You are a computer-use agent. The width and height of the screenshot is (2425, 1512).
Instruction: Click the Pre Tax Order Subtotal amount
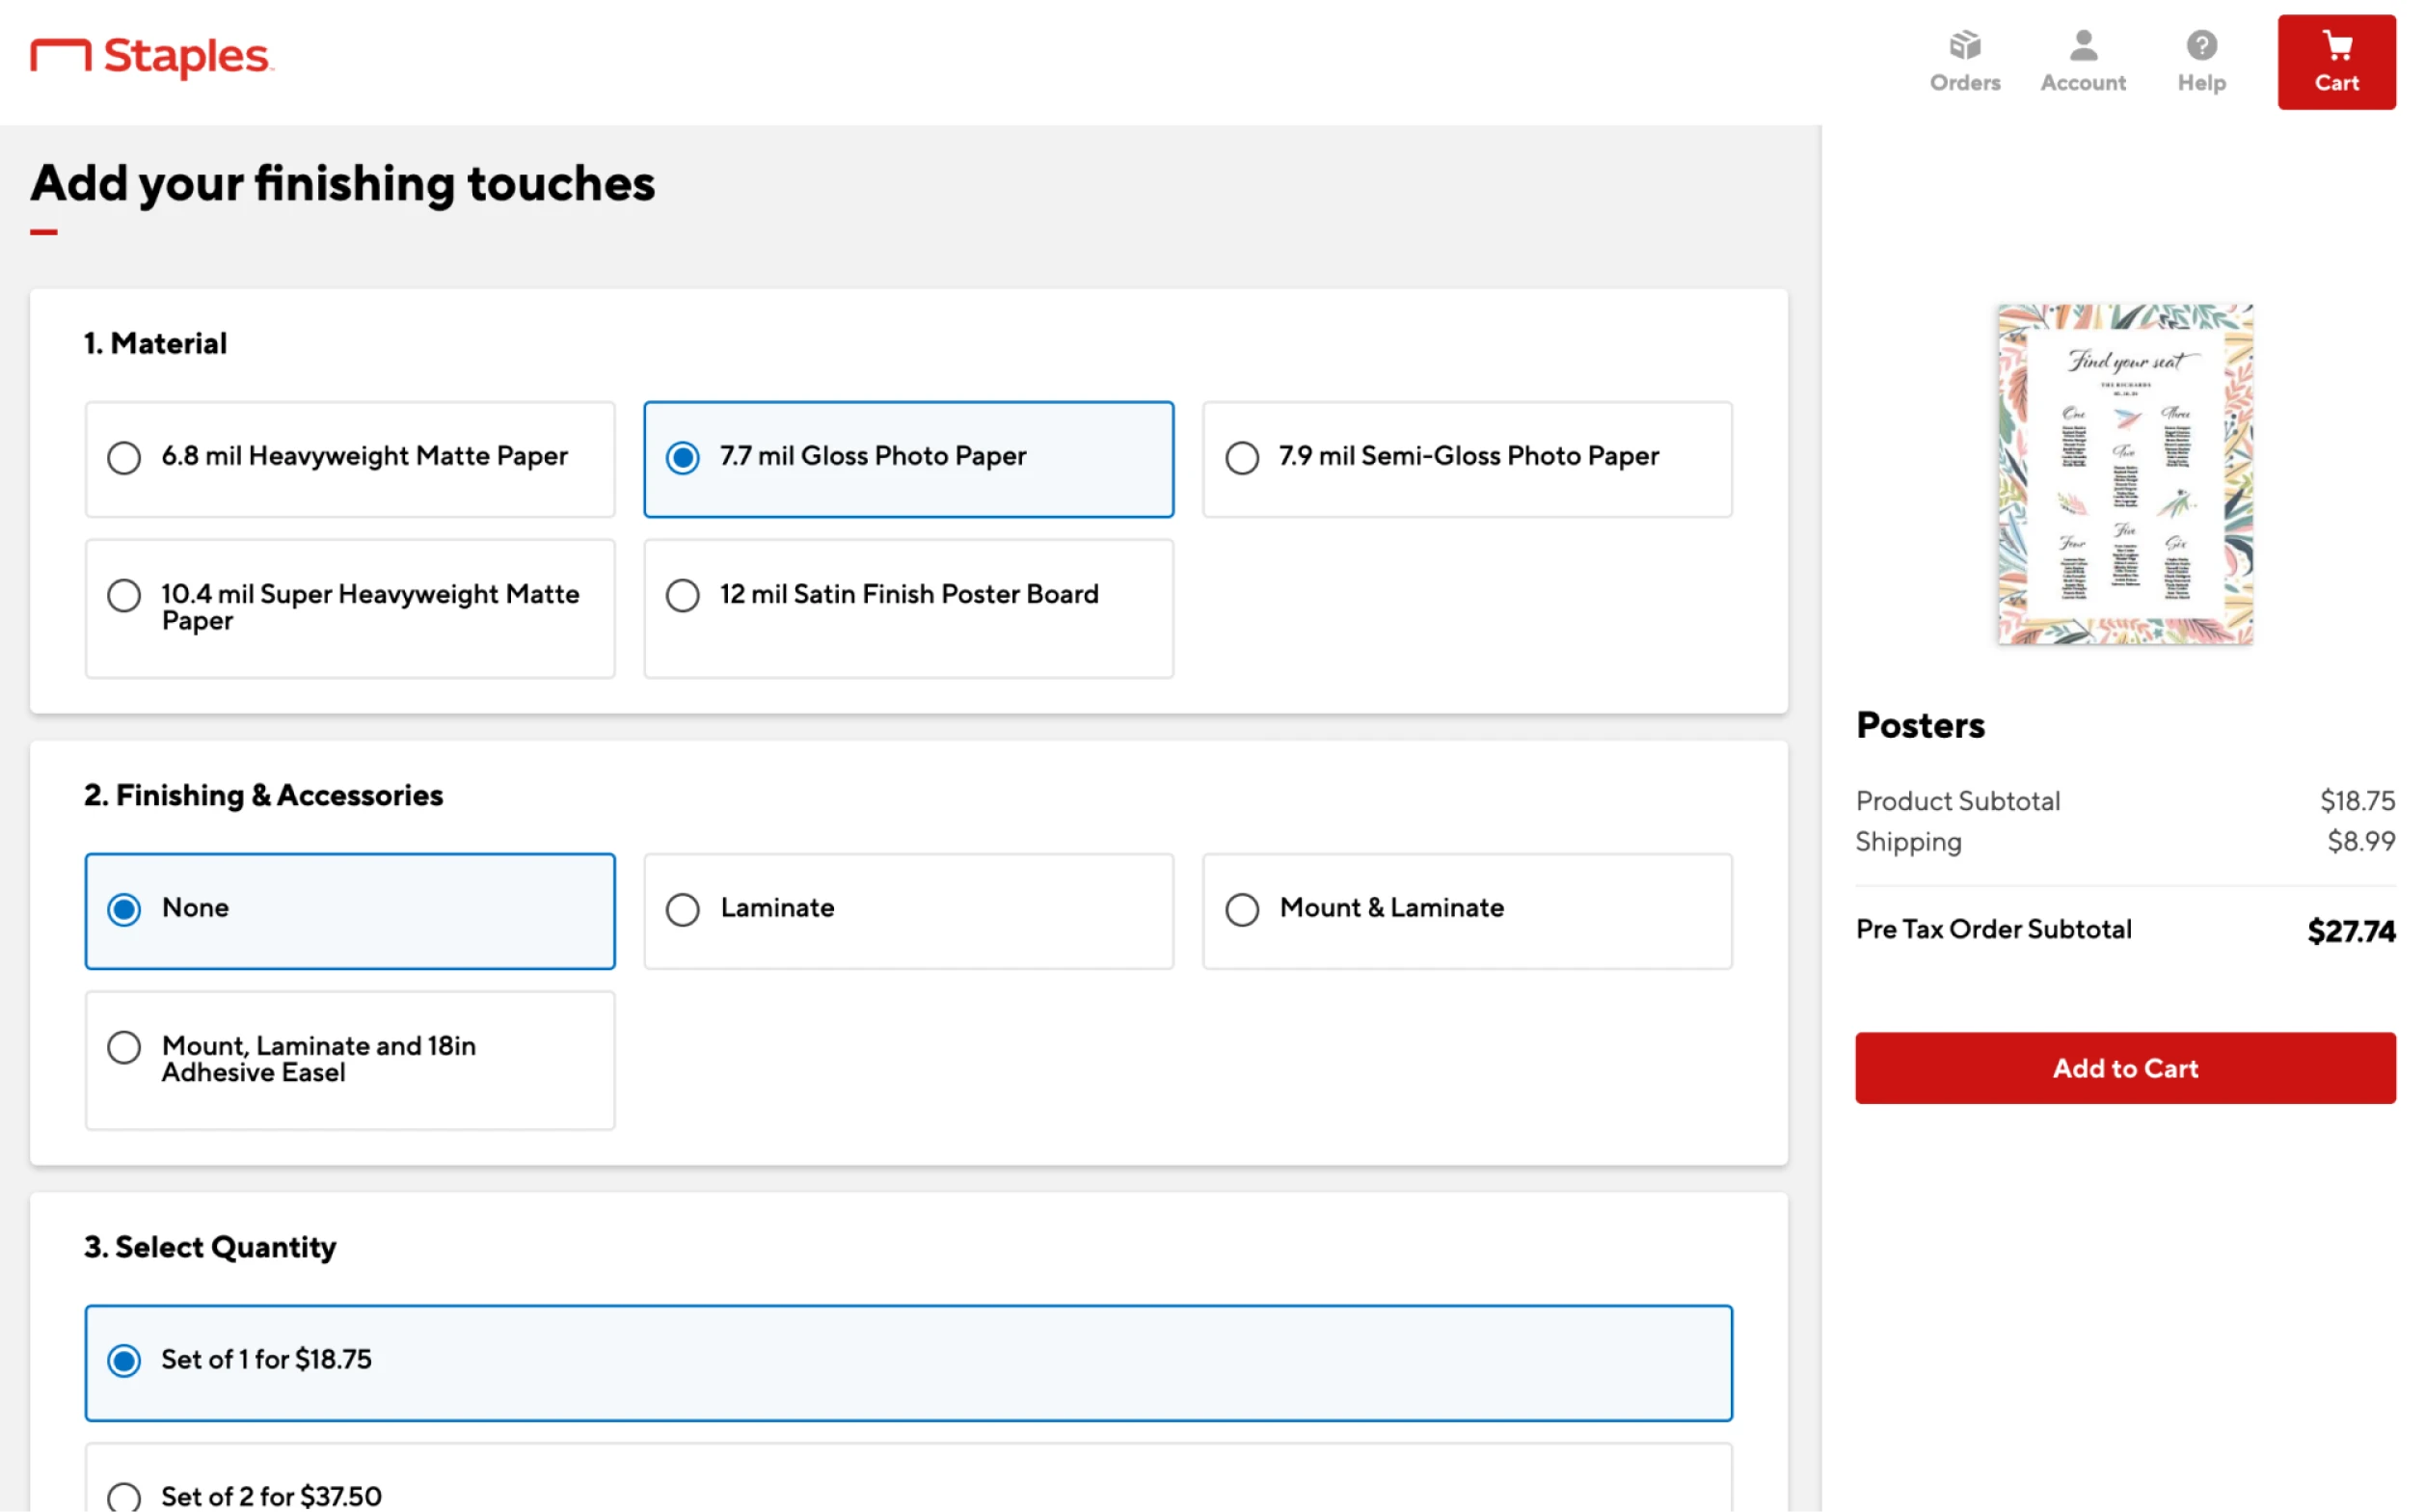[x=2349, y=931]
